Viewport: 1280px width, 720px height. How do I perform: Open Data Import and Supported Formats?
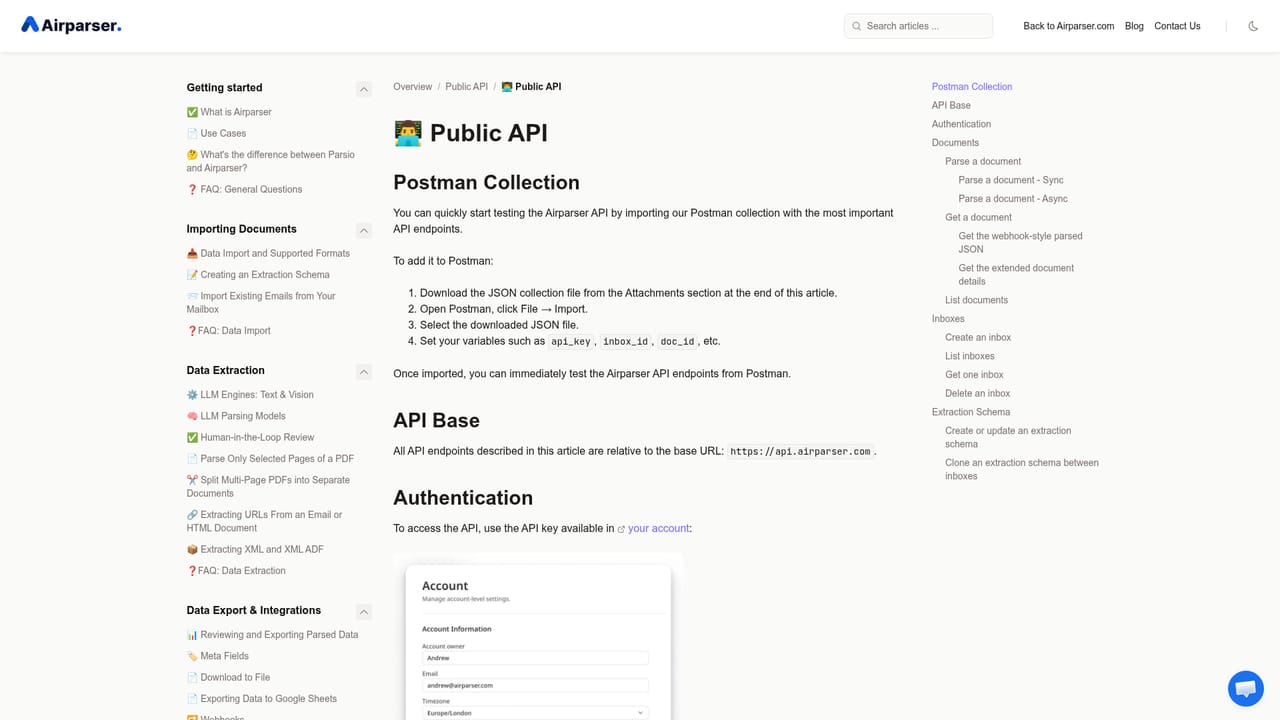coord(268,253)
